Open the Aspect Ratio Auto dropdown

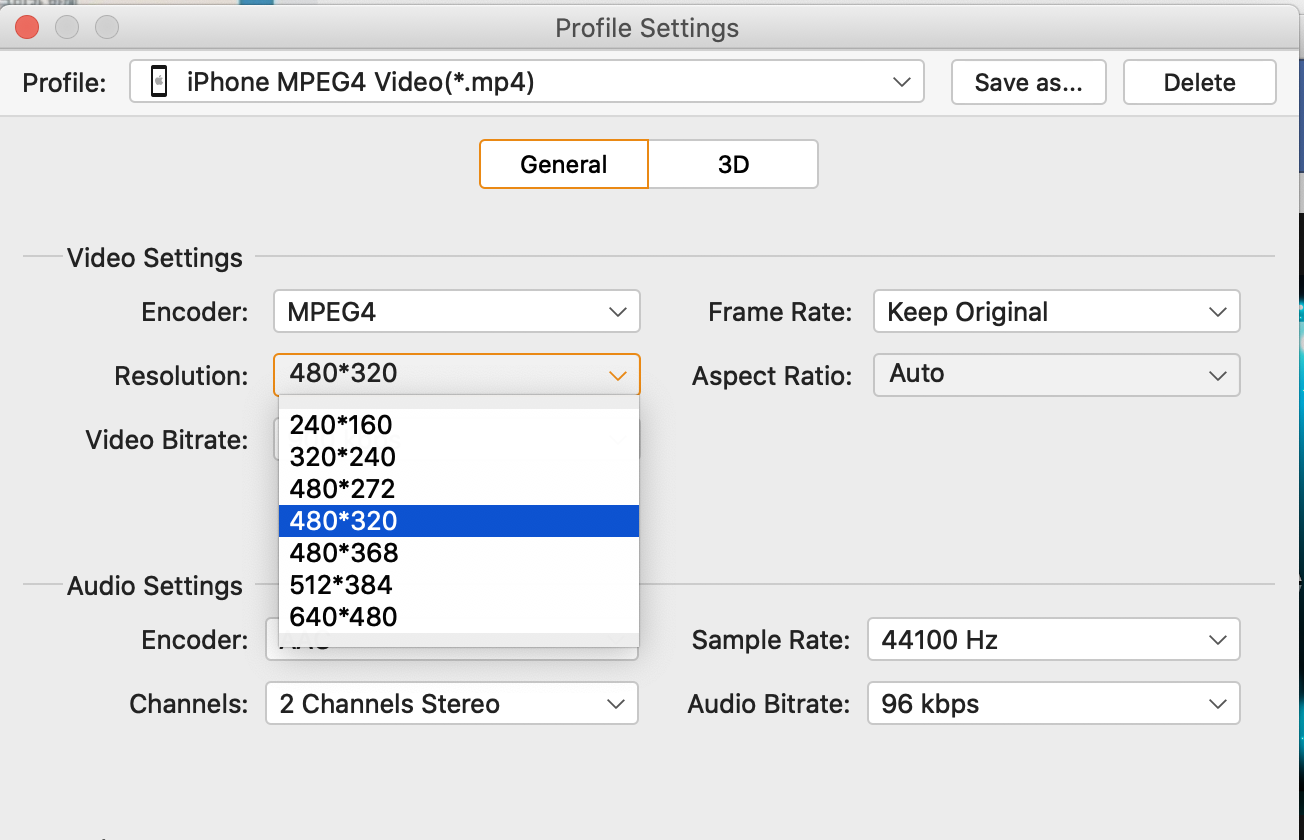coord(1056,375)
